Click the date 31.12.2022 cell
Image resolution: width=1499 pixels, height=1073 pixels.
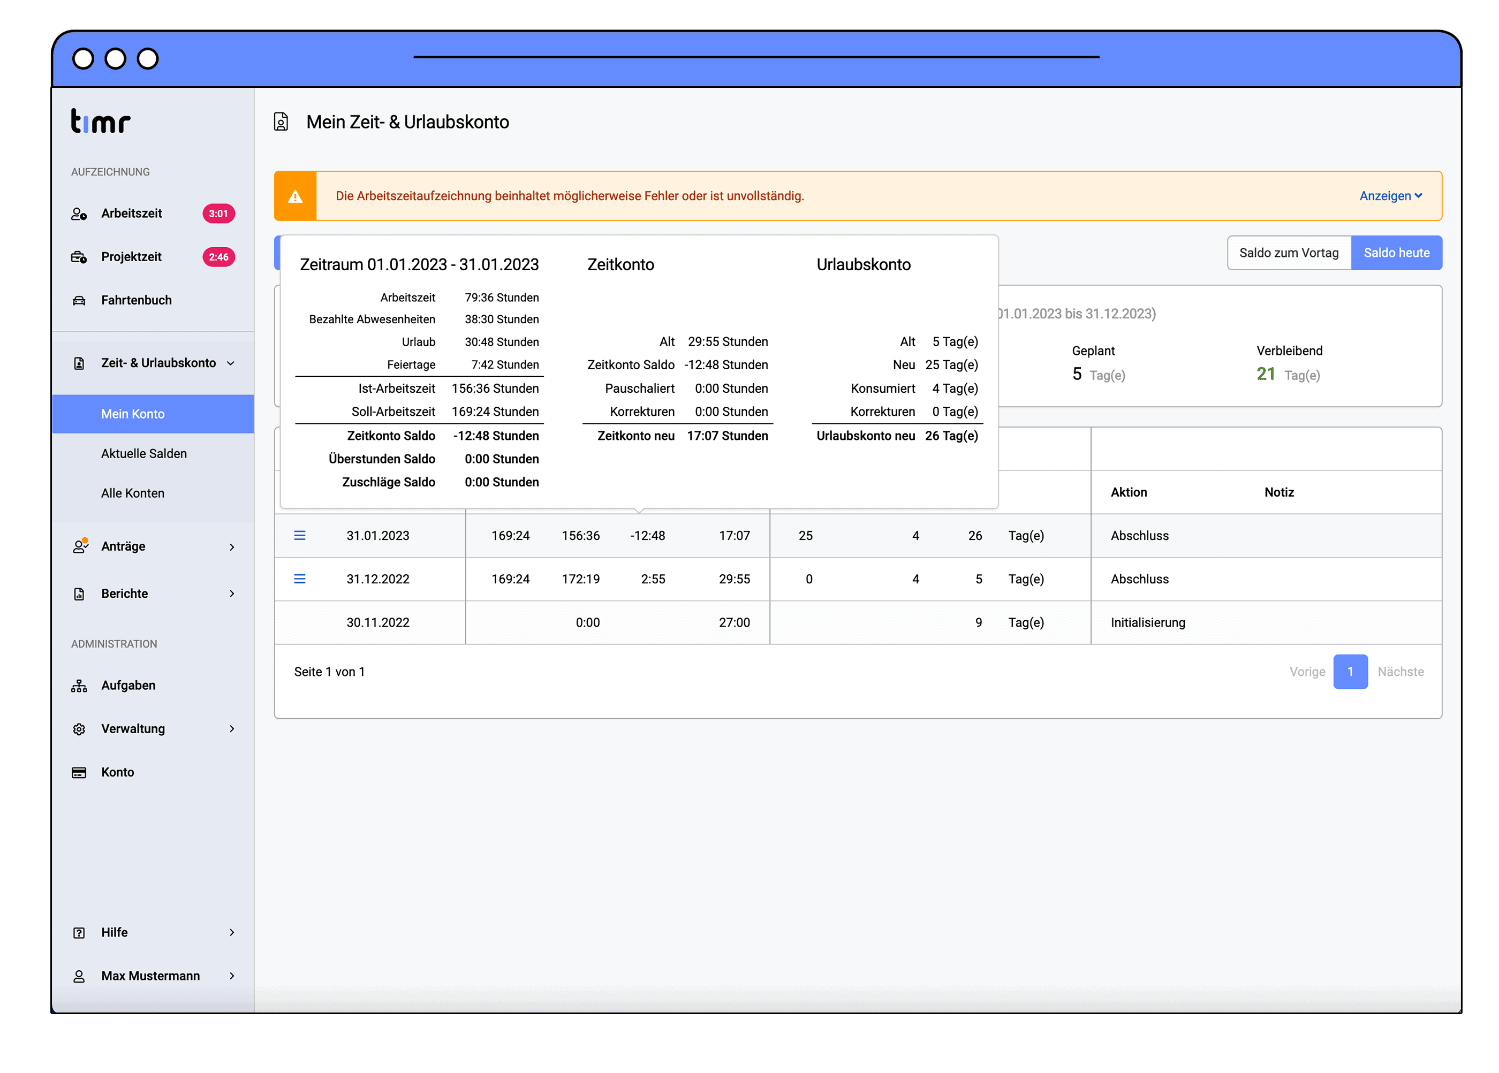[x=378, y=579]
